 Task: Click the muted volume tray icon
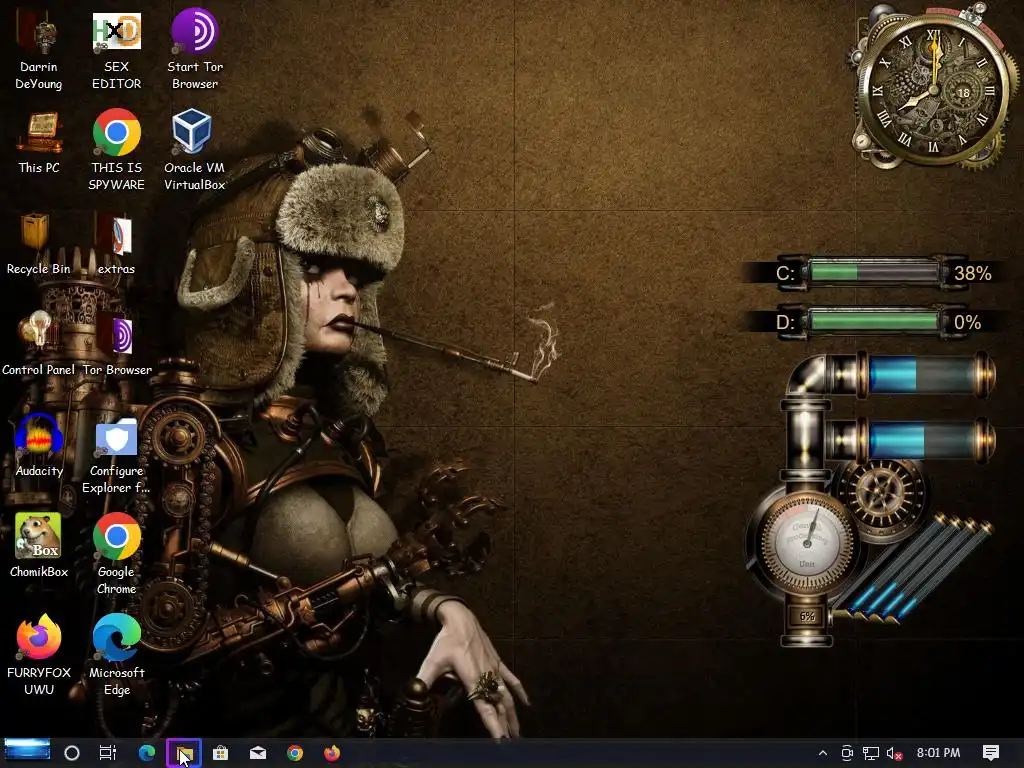(x=895, y=753)
